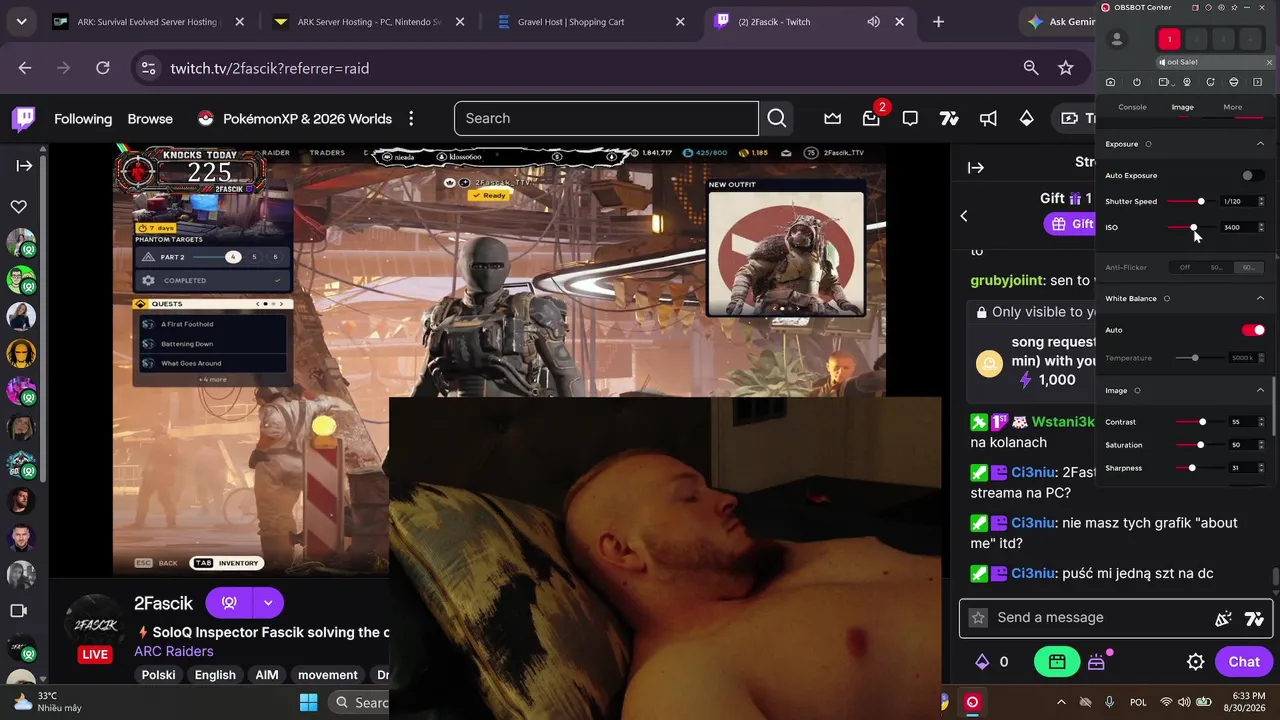Click the OBSBOT reset rotation icon

[x=1210, y=82]
